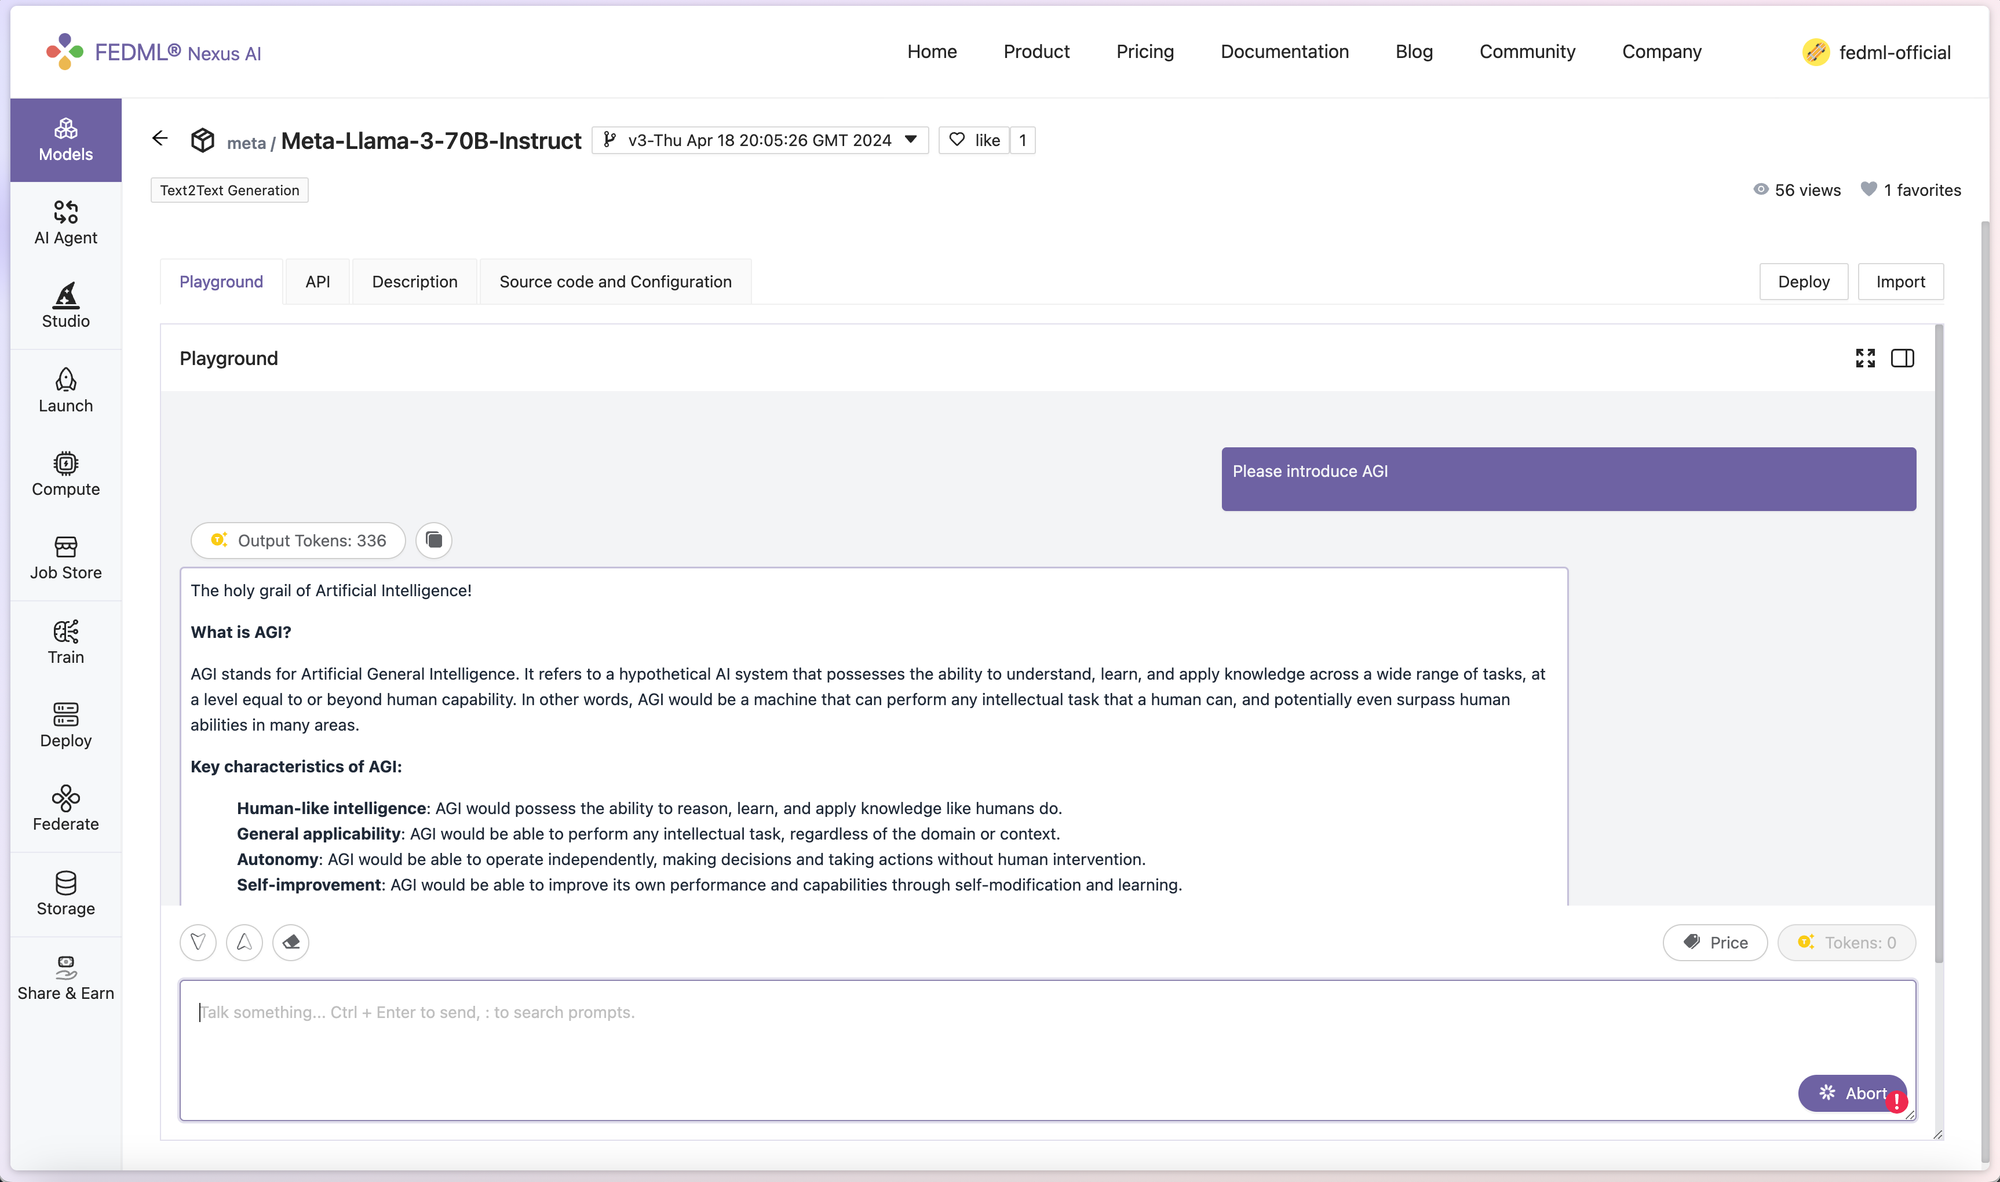The image size is (2000, 1182).
Task: Click the eraser clear-chat icon
Action: click(291, 942)
